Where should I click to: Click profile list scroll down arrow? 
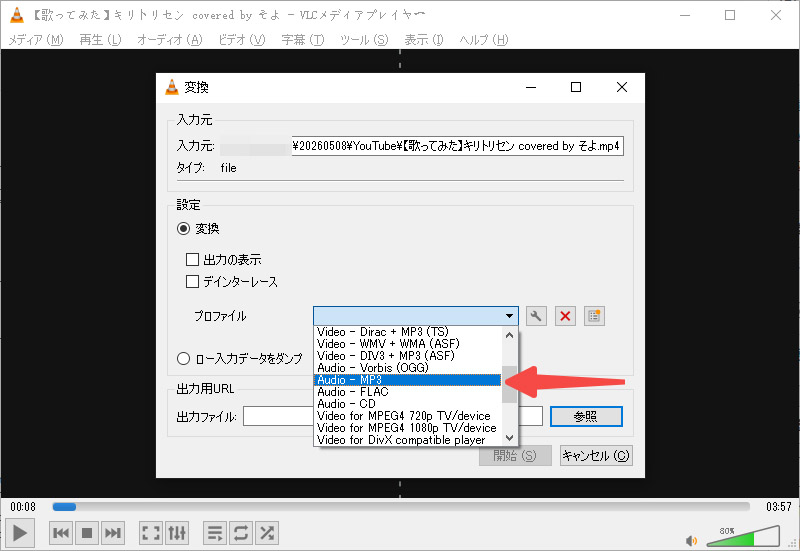coord(509,438)
